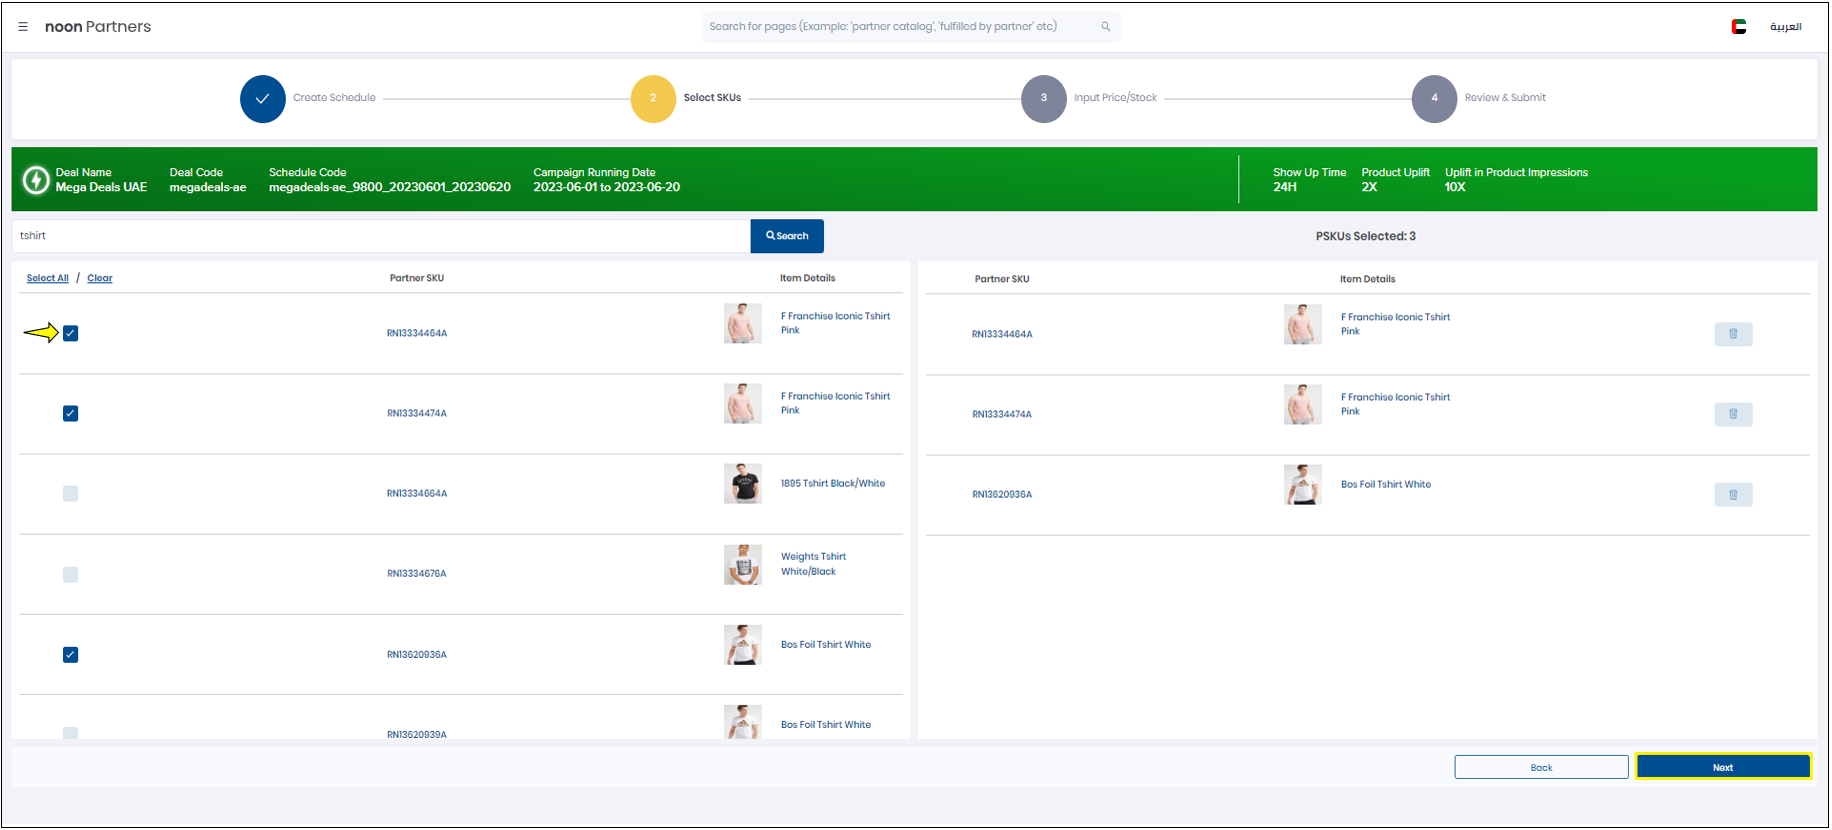The image size is (1832, 830).
Task: Go Back to previous step
Action: pyautogui.click(x=1541, y=767)
